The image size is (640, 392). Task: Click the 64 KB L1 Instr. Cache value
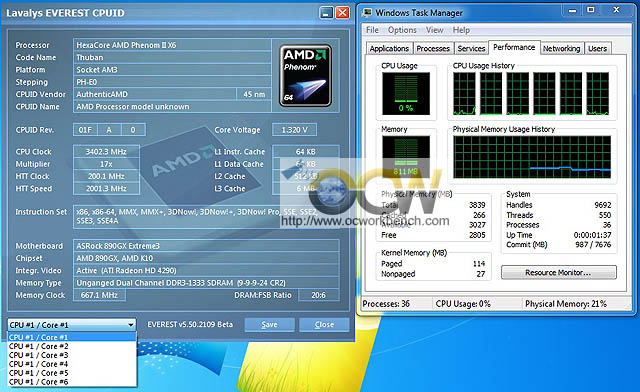click(x=306, y=151)
